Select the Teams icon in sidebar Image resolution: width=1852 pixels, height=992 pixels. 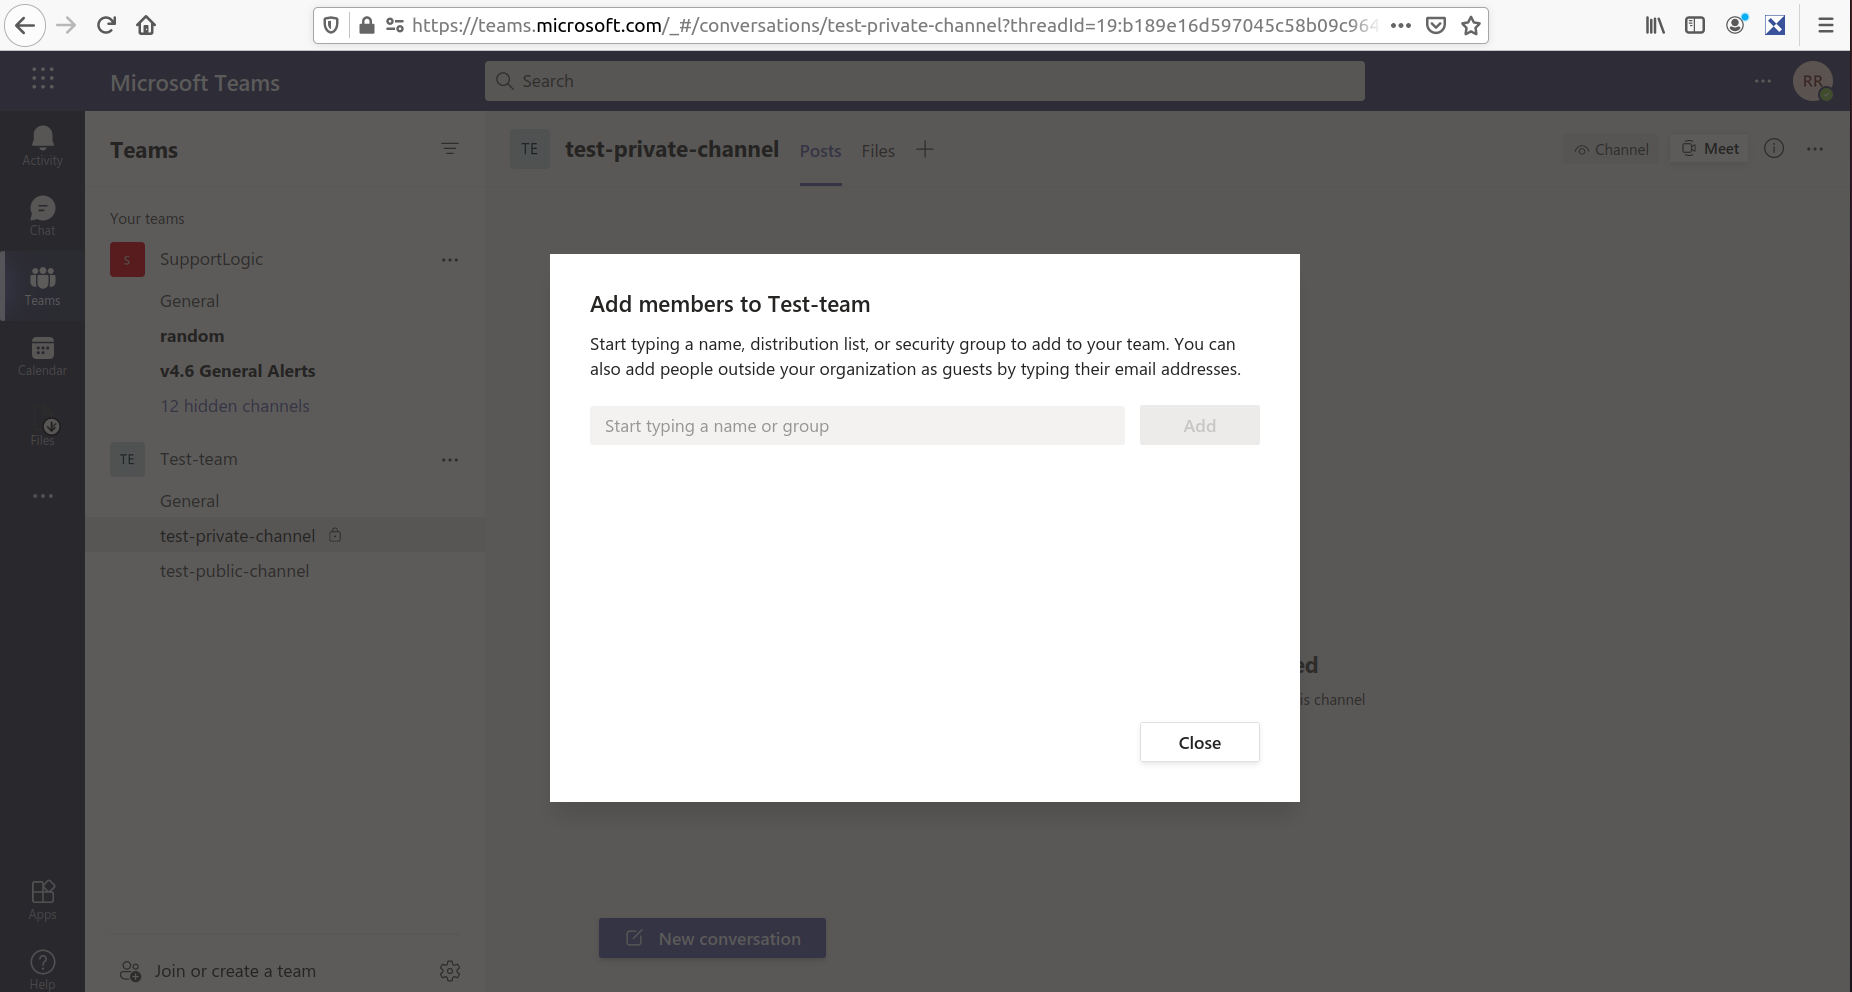coord(42,286)
